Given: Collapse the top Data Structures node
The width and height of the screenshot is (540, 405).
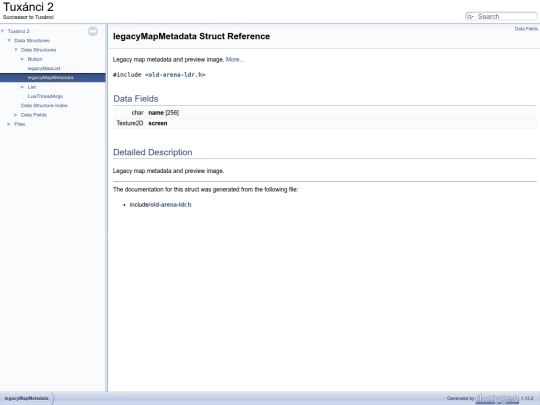Looking at the screenshot, I should [9, 41].
